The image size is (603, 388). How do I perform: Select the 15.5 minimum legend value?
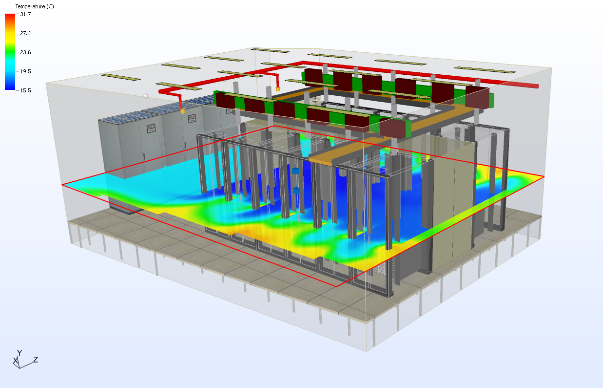point(25,90)
